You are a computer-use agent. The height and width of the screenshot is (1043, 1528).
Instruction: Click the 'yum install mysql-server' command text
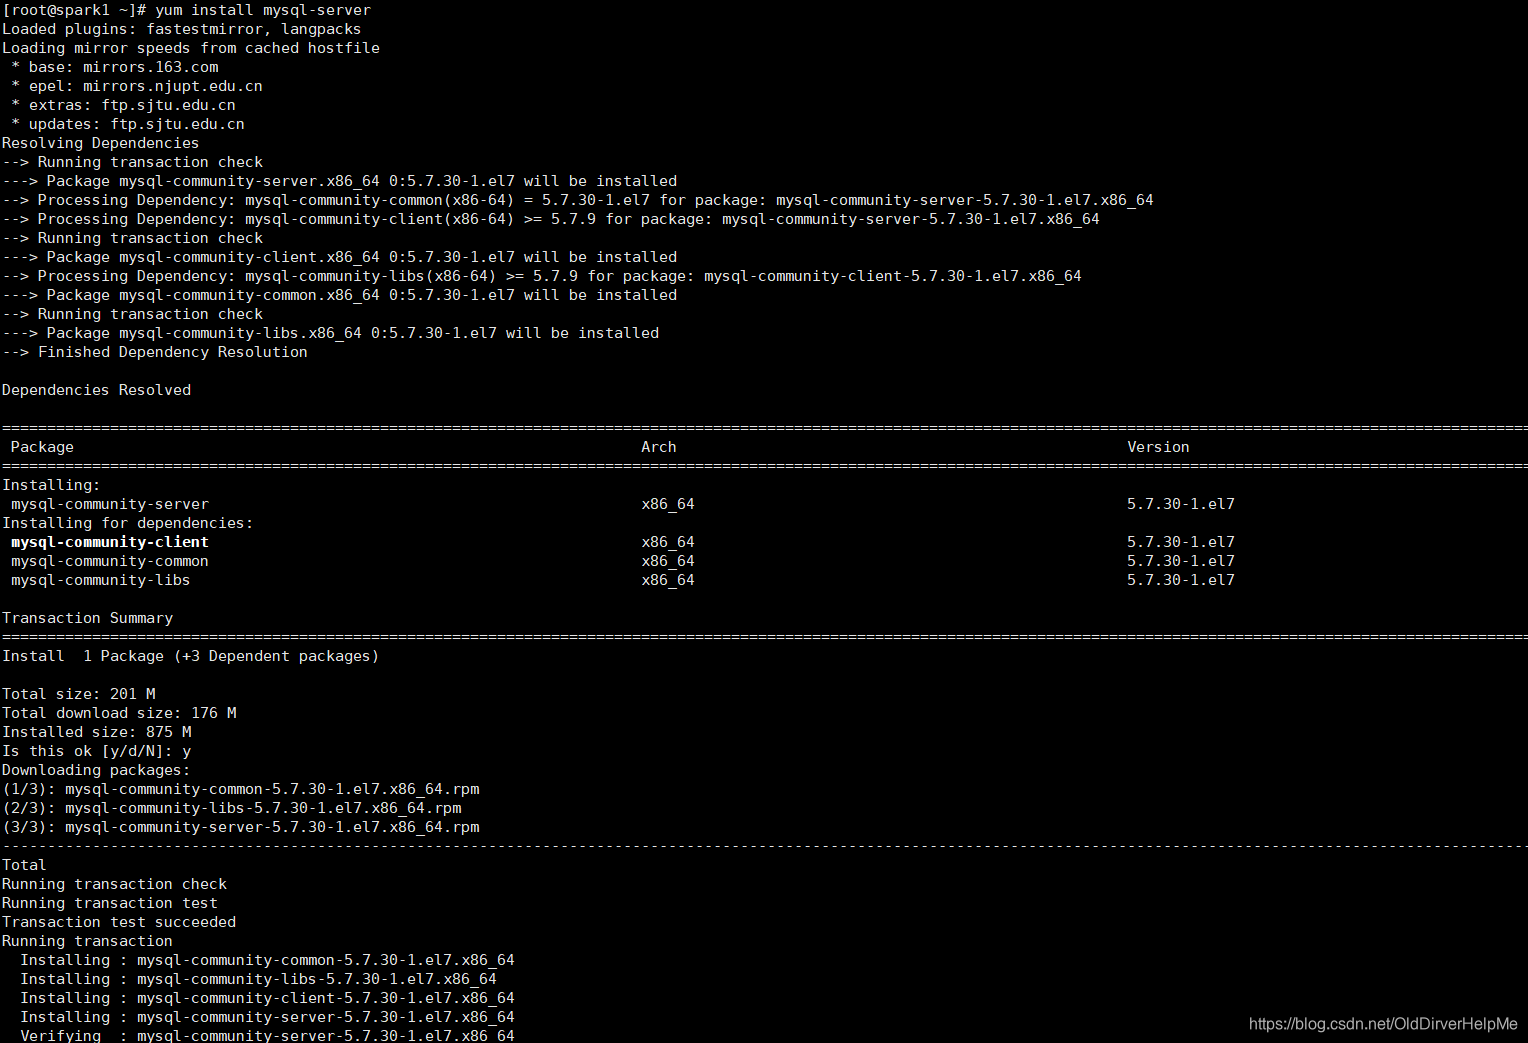click(263, 10)
